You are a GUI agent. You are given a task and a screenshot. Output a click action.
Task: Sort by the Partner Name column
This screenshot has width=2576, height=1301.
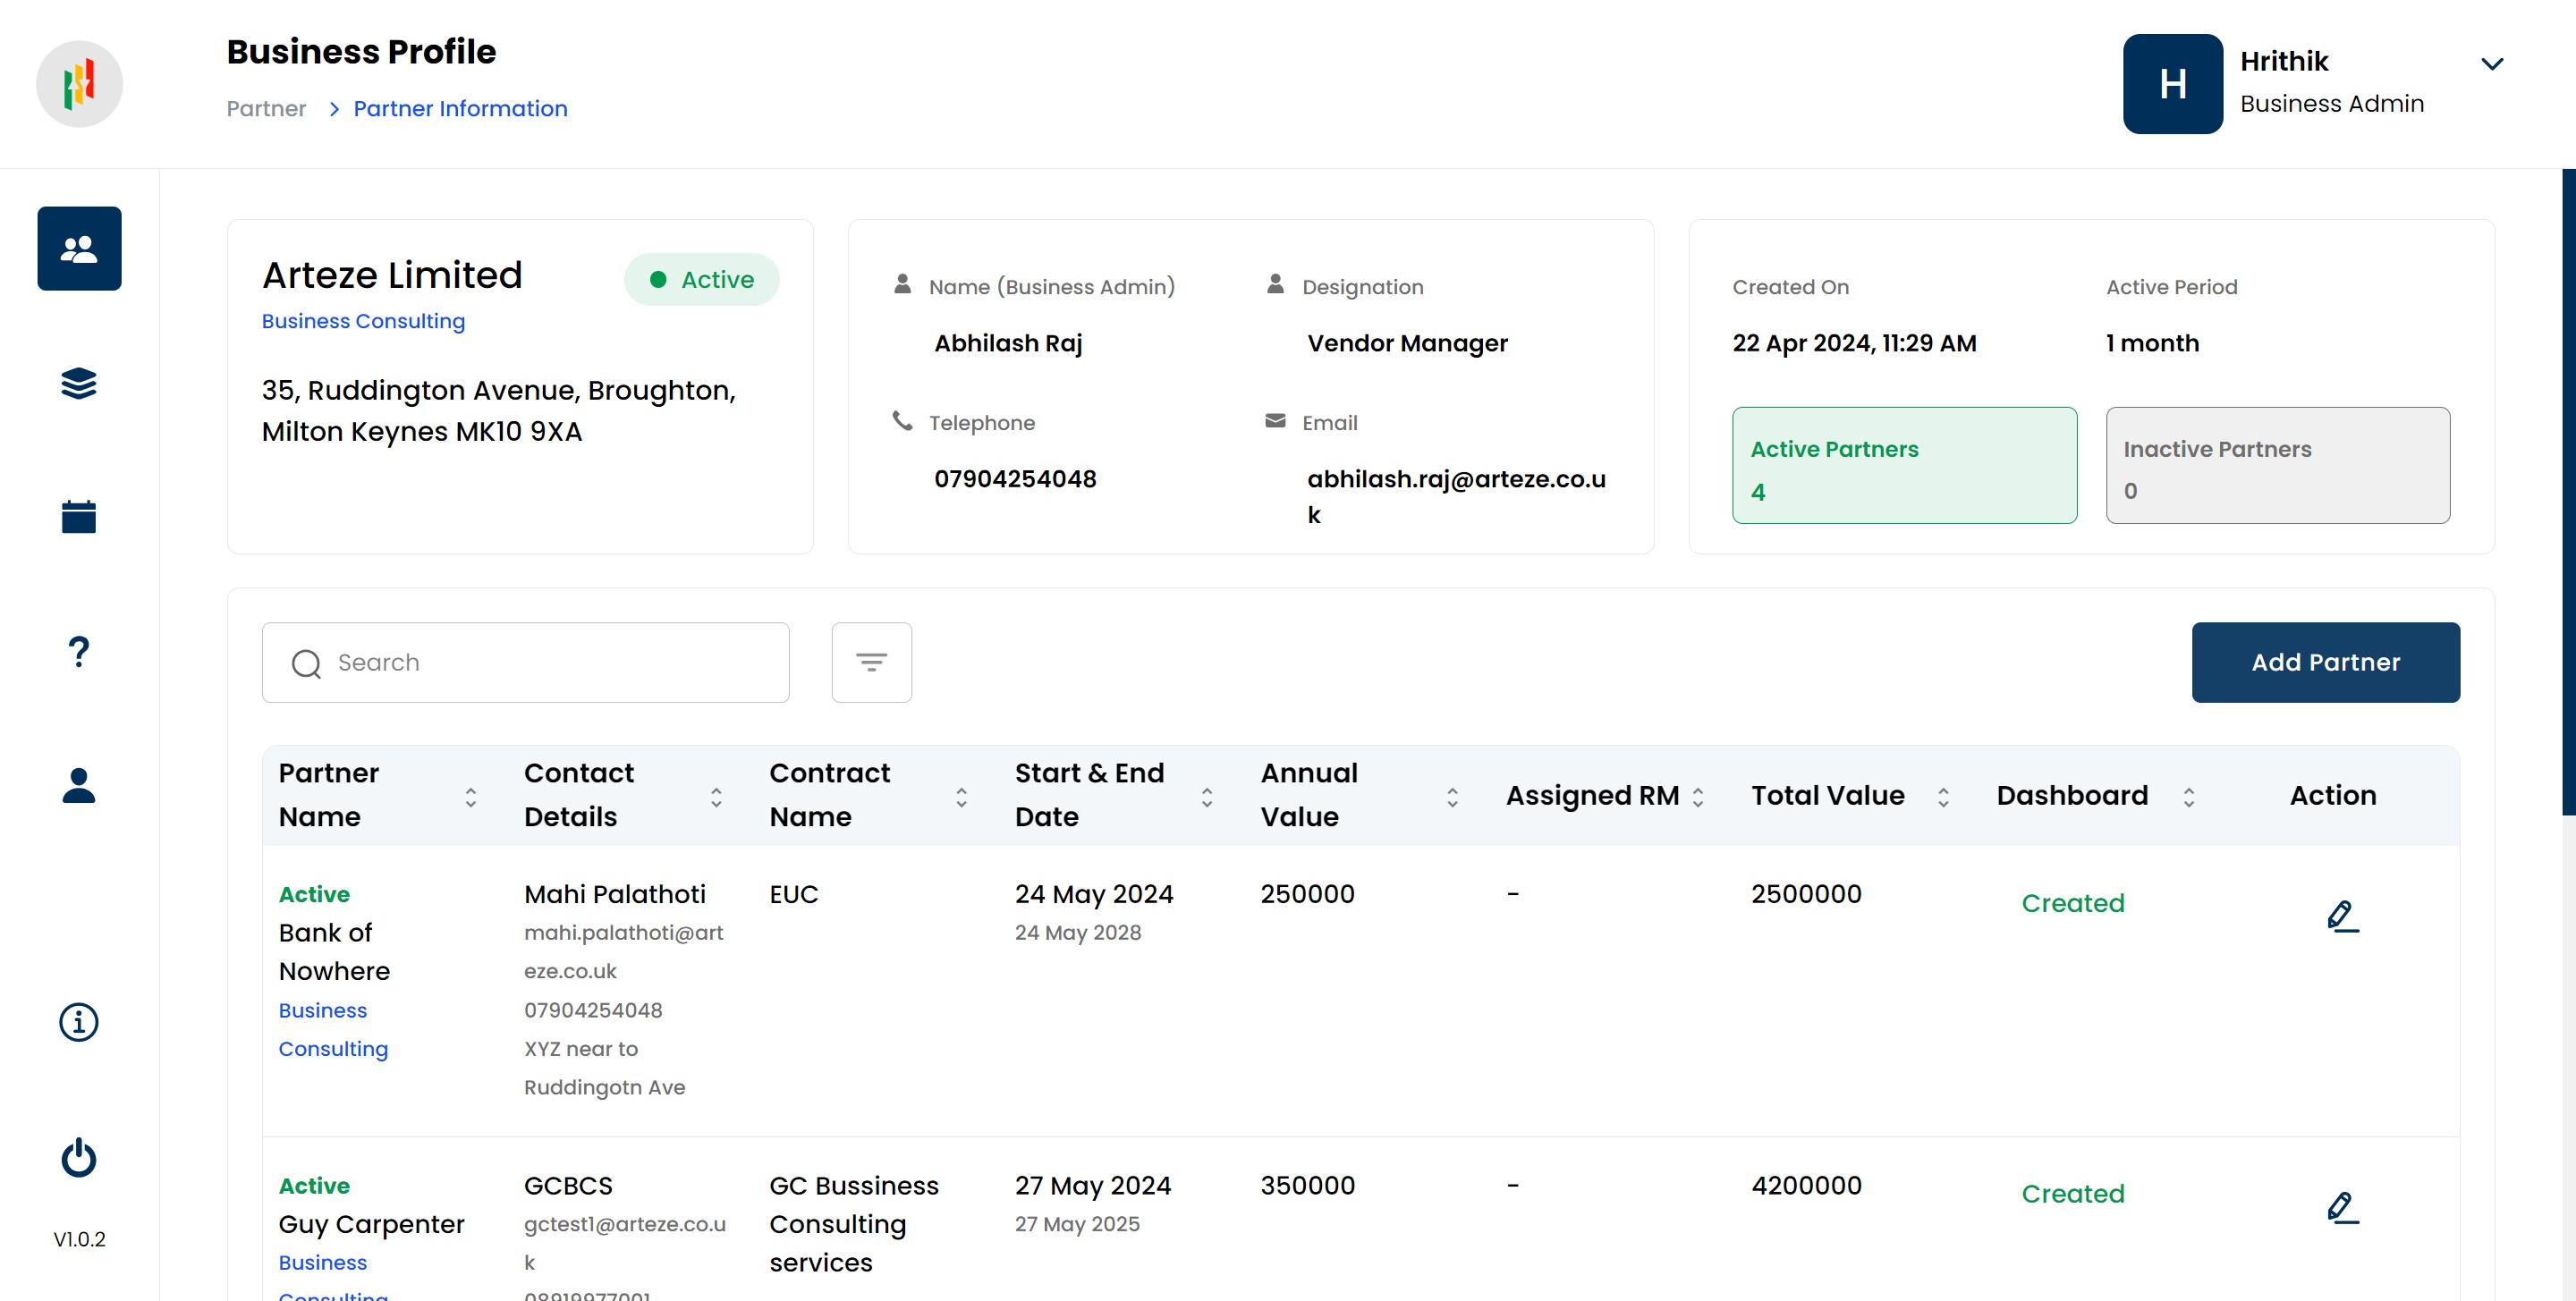470,796
